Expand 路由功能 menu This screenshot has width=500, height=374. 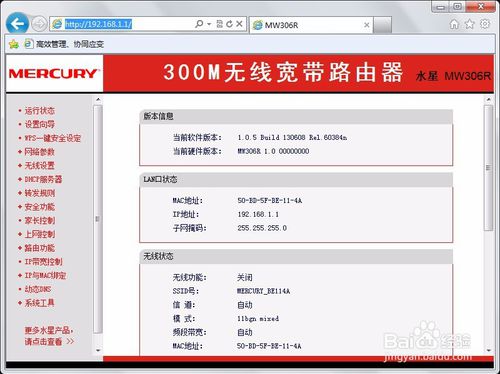click(x=39, y=248)
